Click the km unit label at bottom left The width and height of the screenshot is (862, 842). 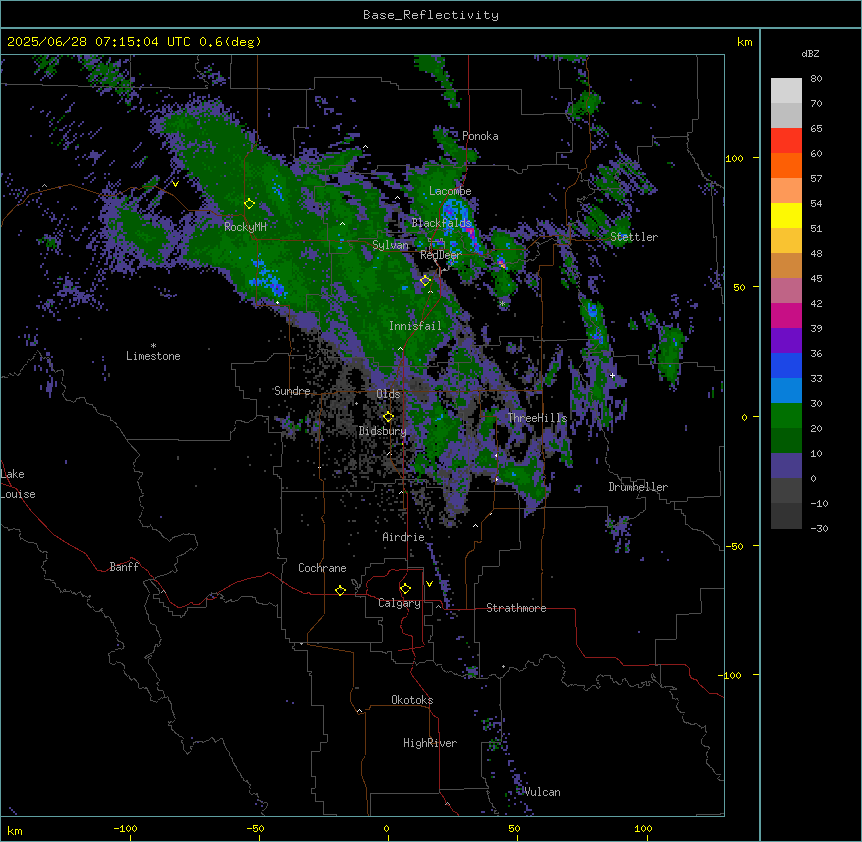tap(15, 830)
